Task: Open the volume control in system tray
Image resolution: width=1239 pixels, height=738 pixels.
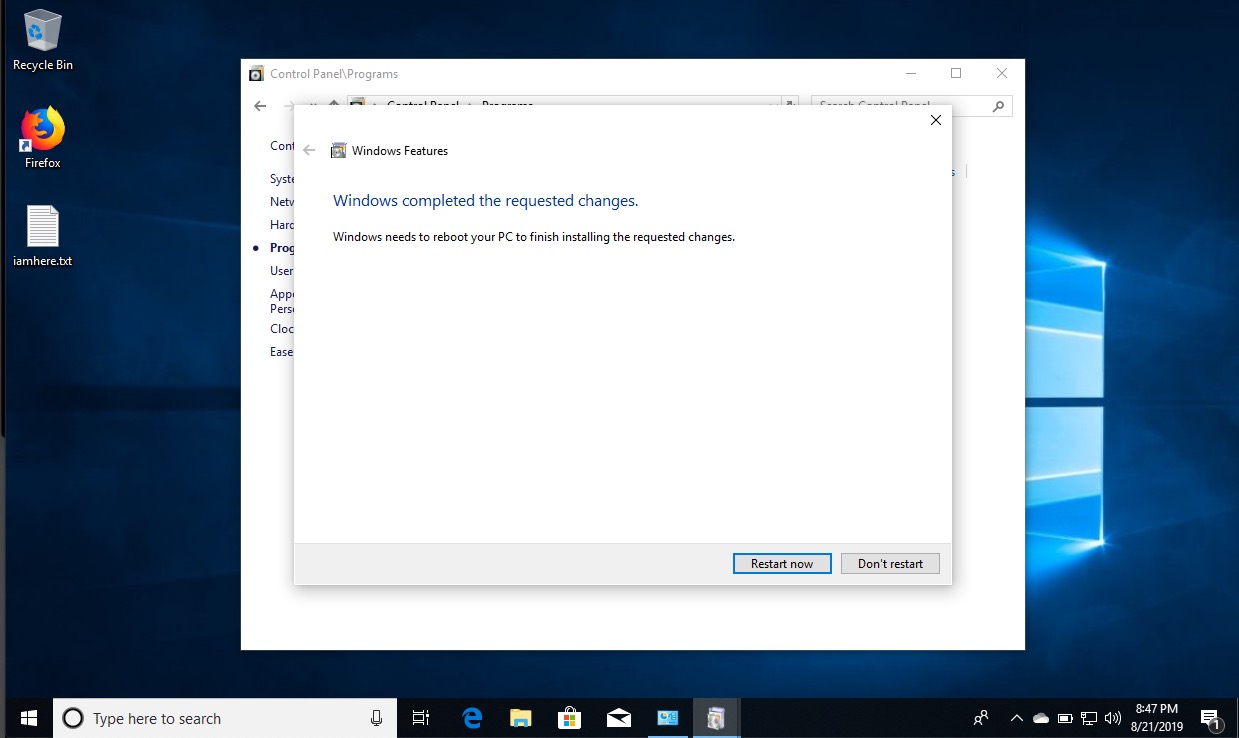Action: pyautogui.click(x=1113, y=718)
